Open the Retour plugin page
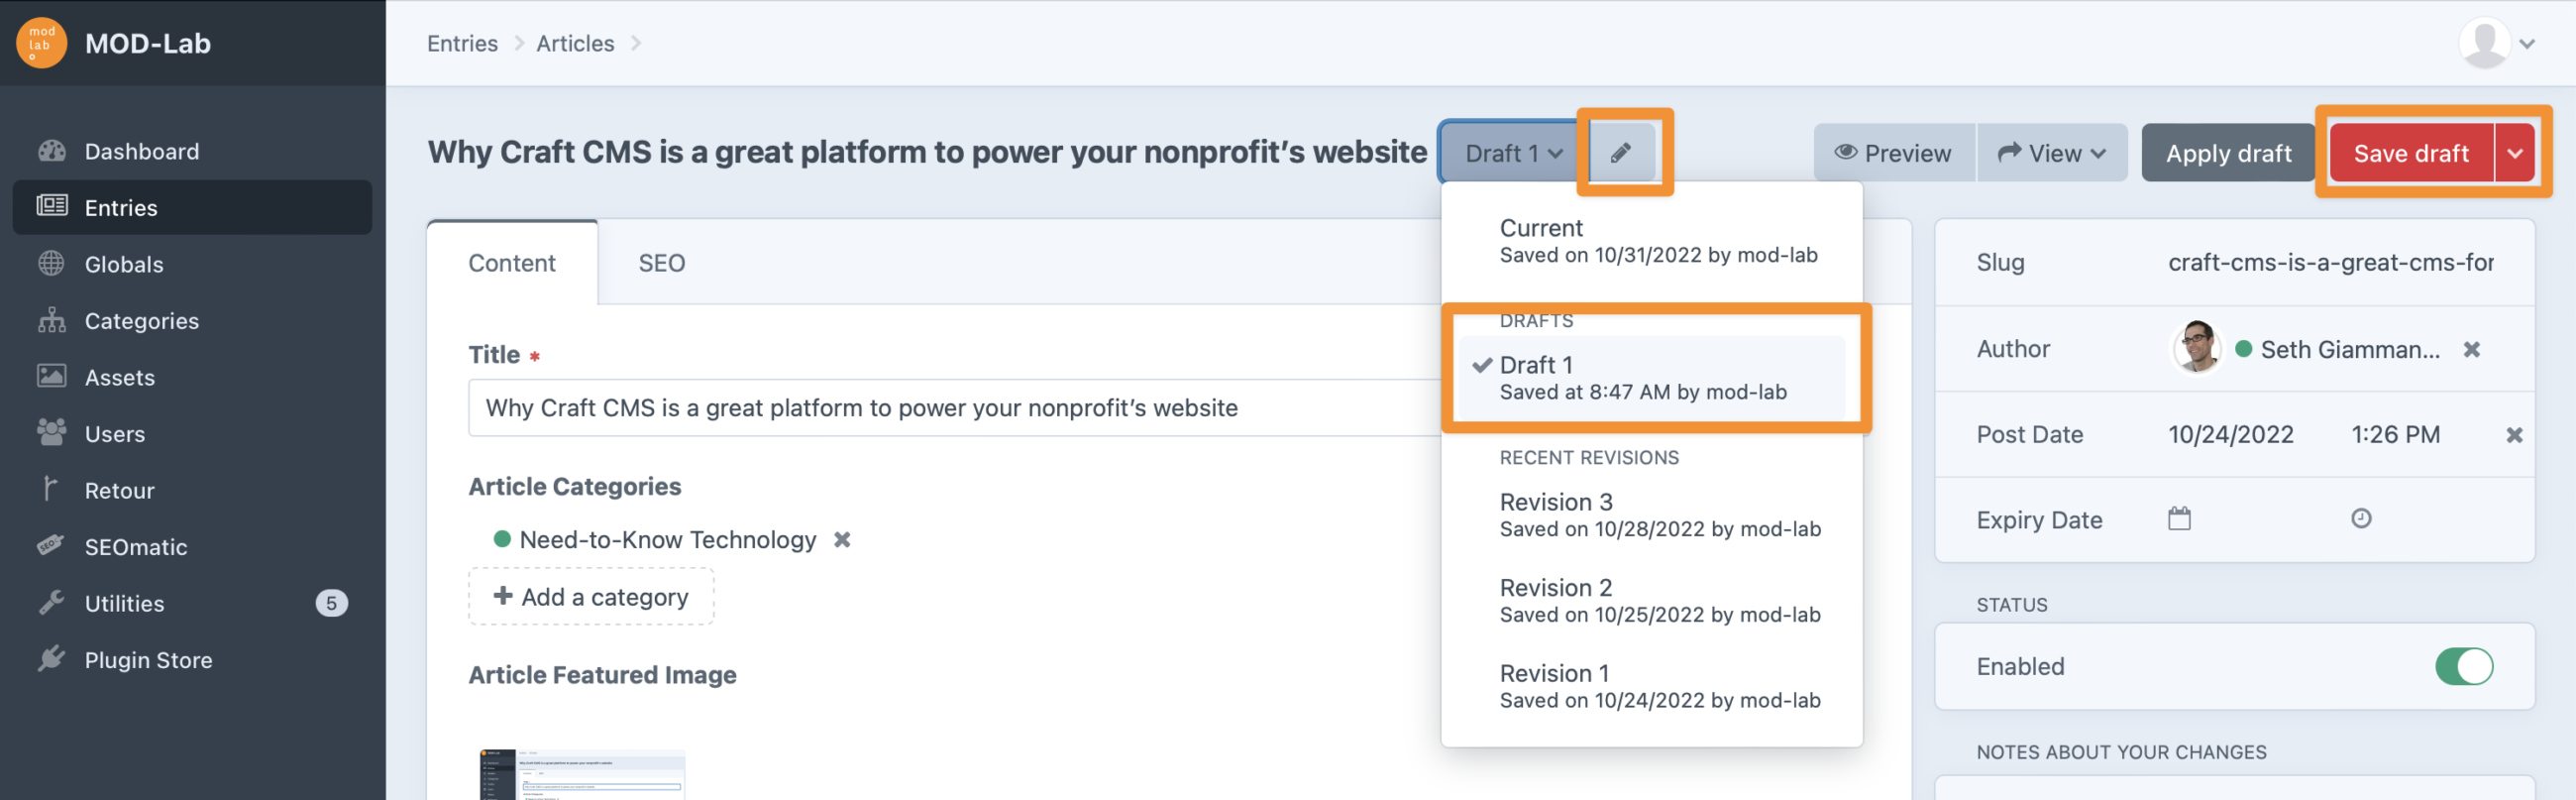This screenshot has width=2576, height=800. 192,490
